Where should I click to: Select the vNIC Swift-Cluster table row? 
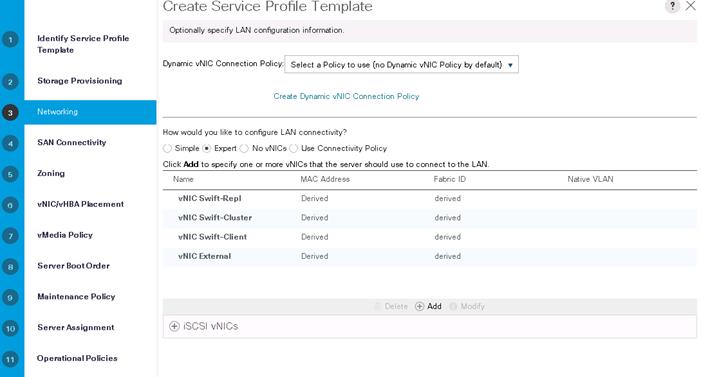429,218
